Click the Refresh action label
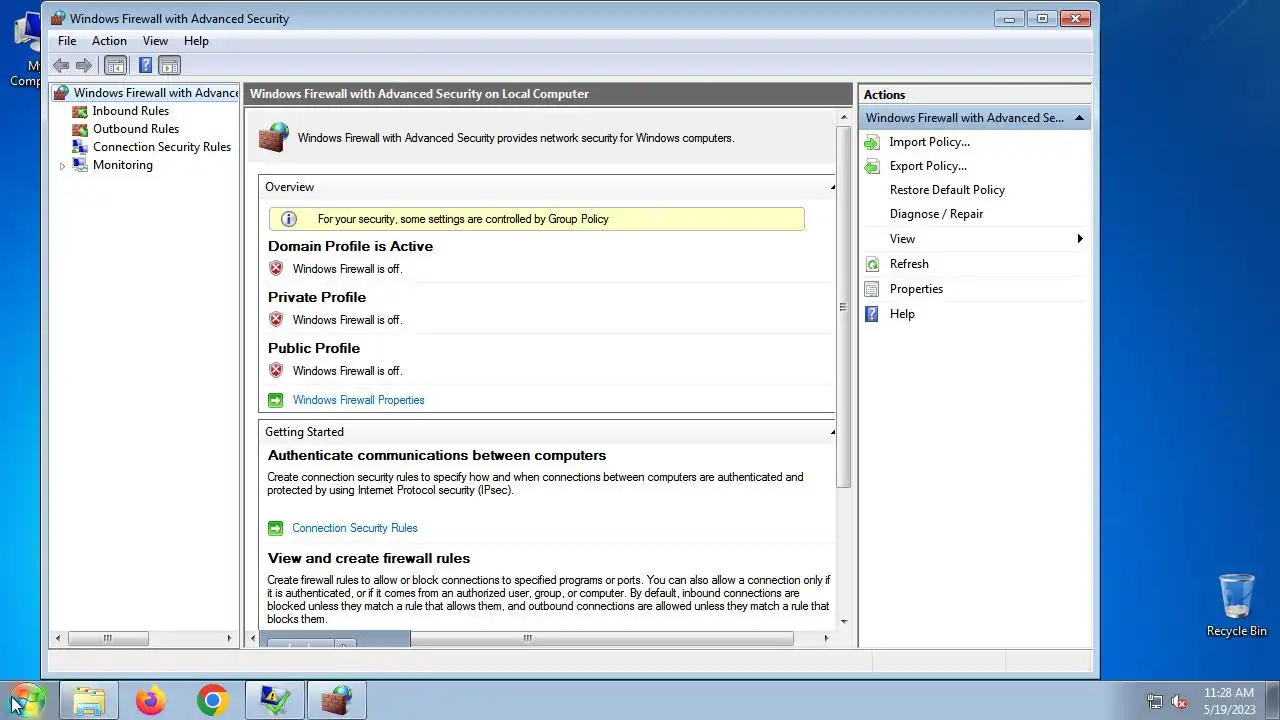This screenshot has width=1280, height=720. pyautogui.click(x=909, y=264)
